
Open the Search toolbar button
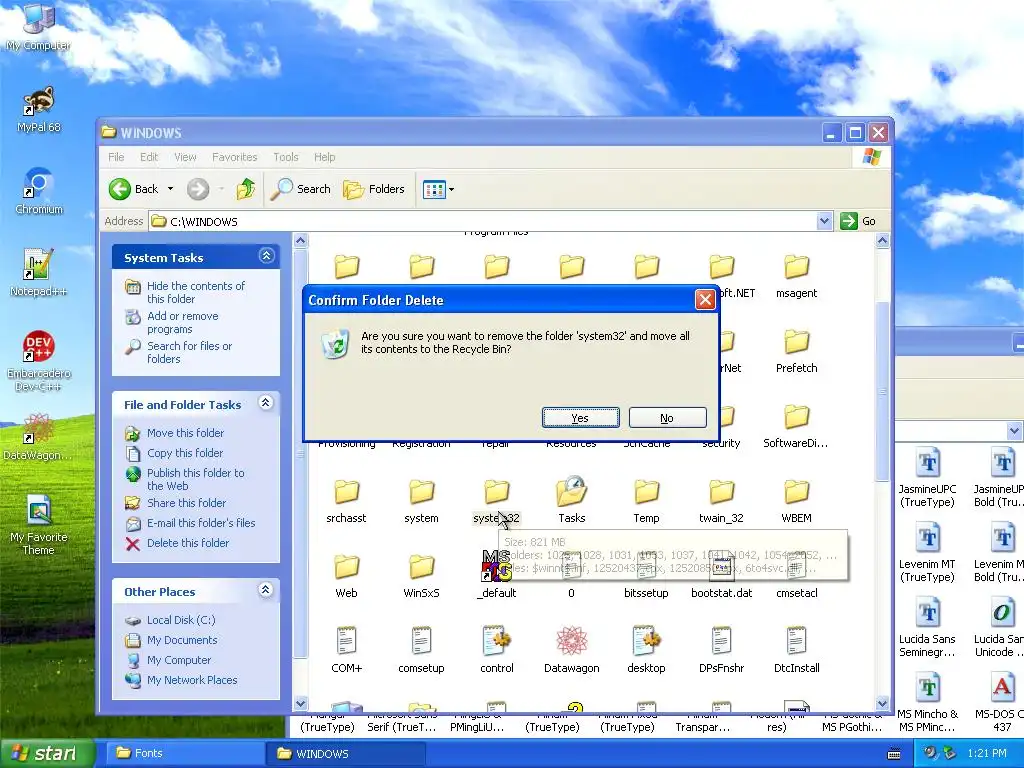click(x=300, y=189)
